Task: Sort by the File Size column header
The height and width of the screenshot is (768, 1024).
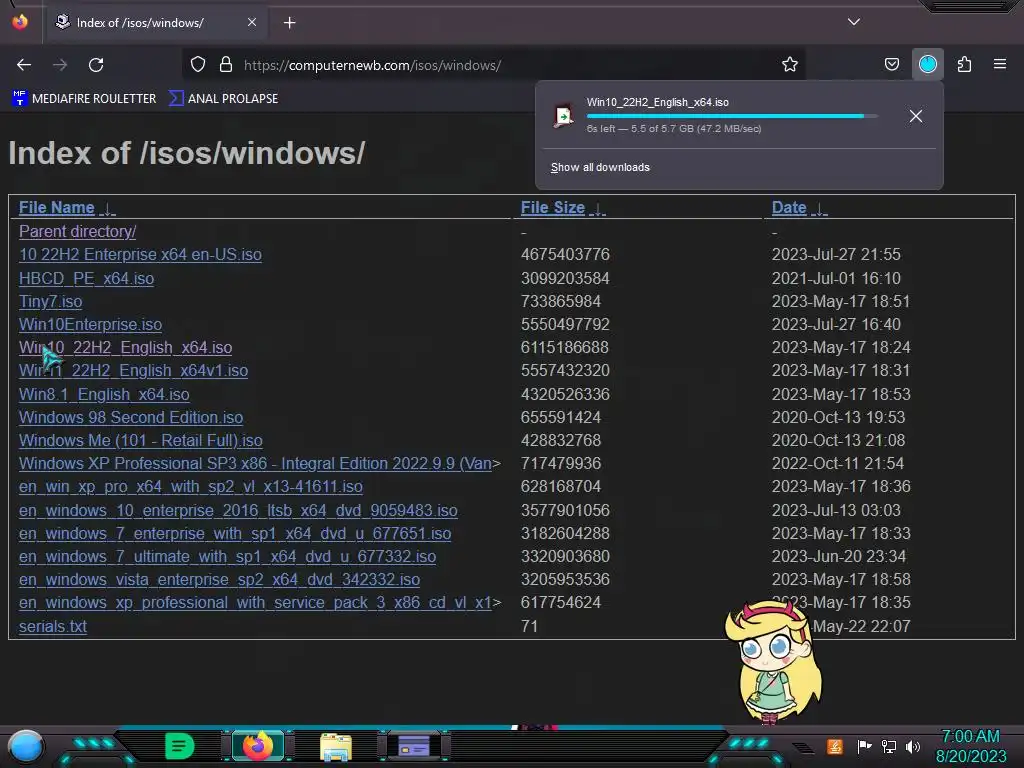Action: (552, 208)
